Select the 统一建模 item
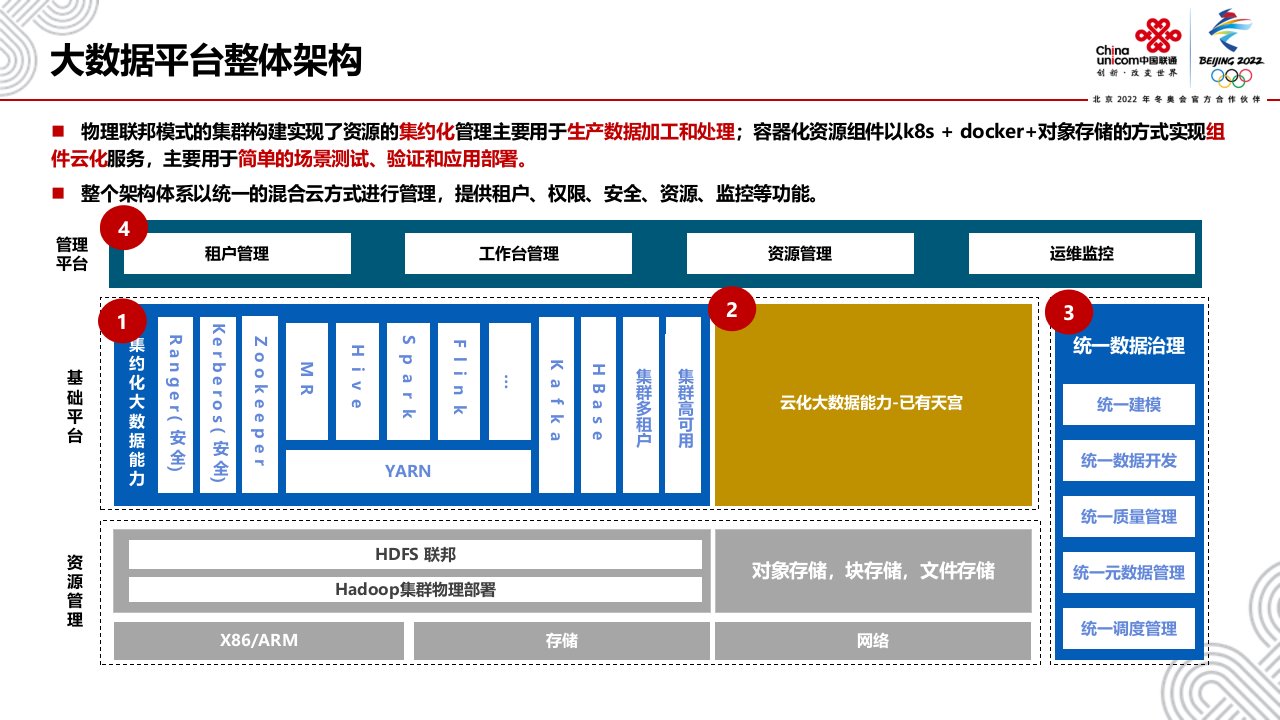 pos(1129,405)
